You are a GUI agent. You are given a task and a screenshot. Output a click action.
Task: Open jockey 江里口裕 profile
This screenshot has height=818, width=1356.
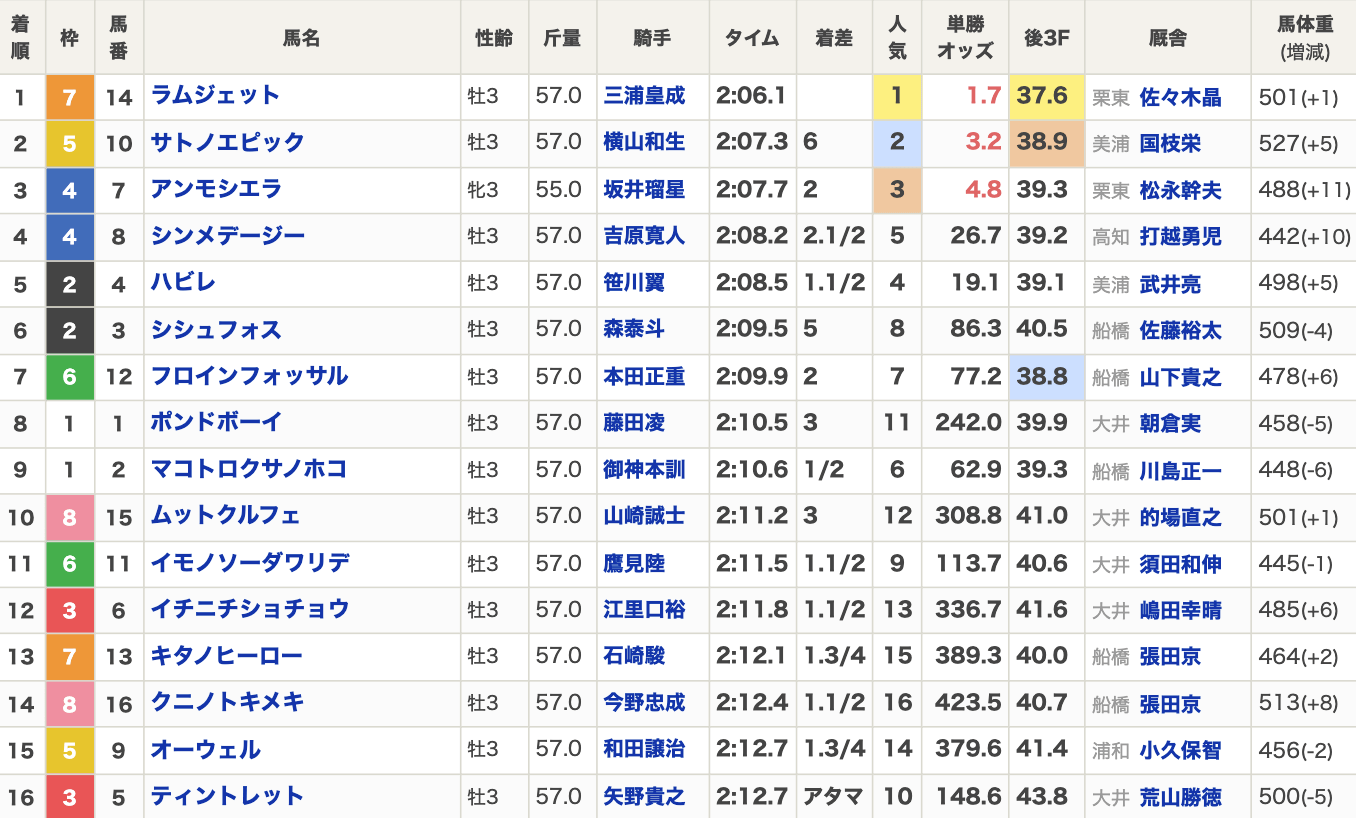point(645,609)
